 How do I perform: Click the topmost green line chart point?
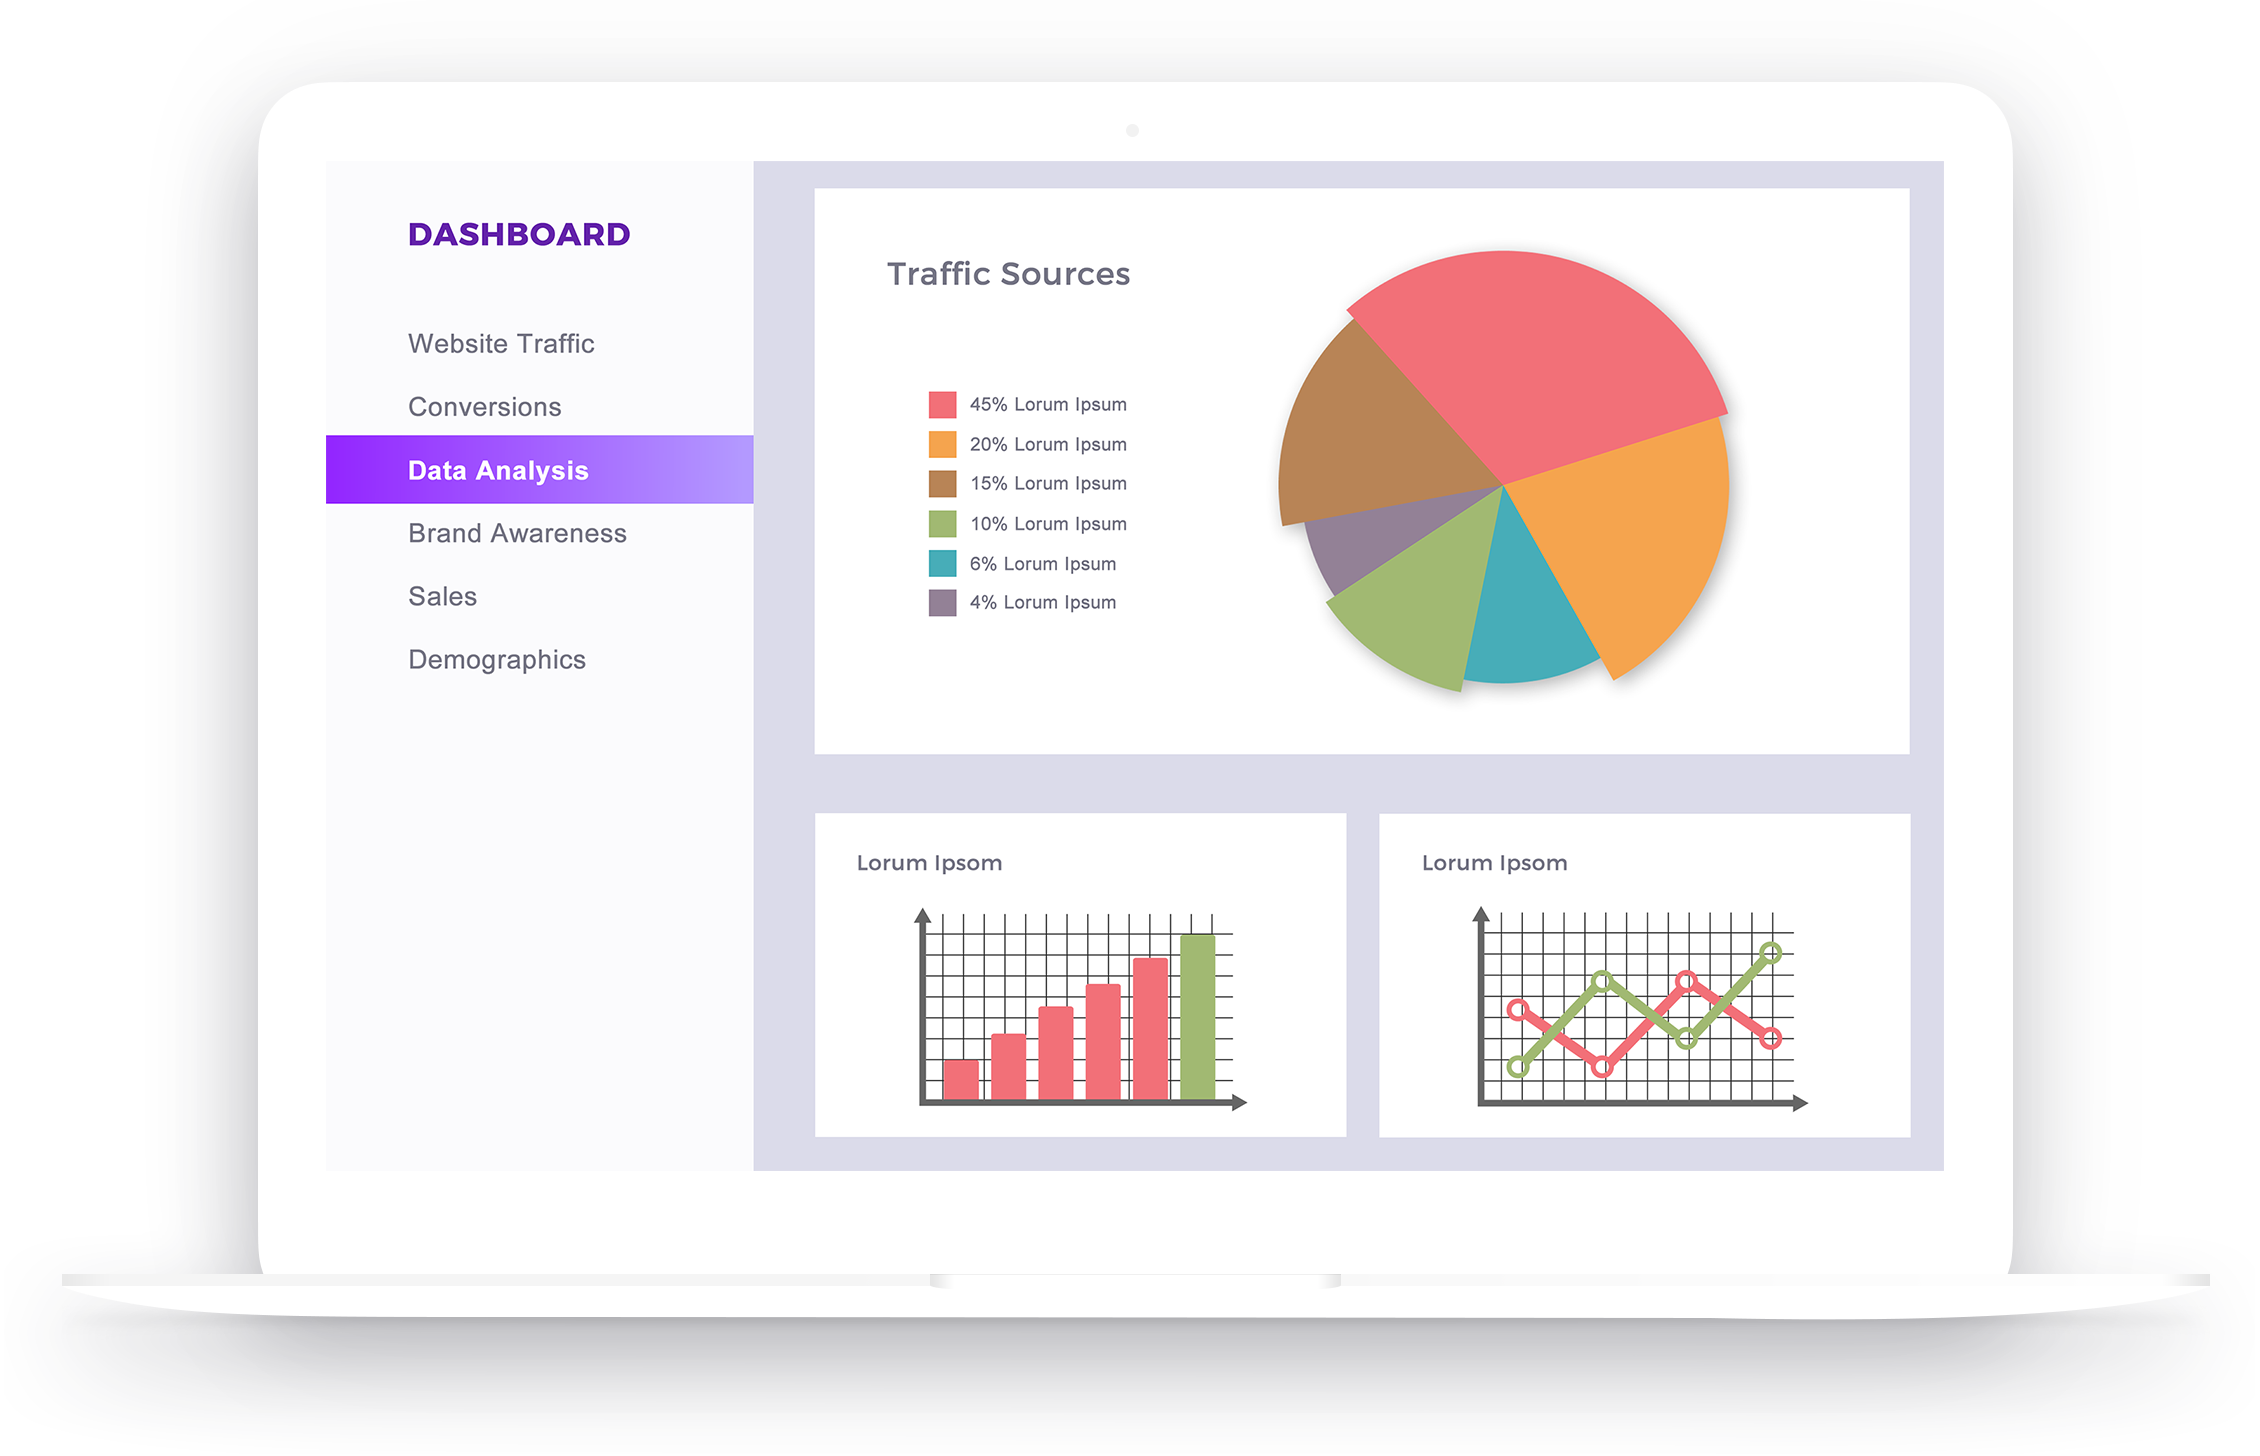pos(1770,953)
